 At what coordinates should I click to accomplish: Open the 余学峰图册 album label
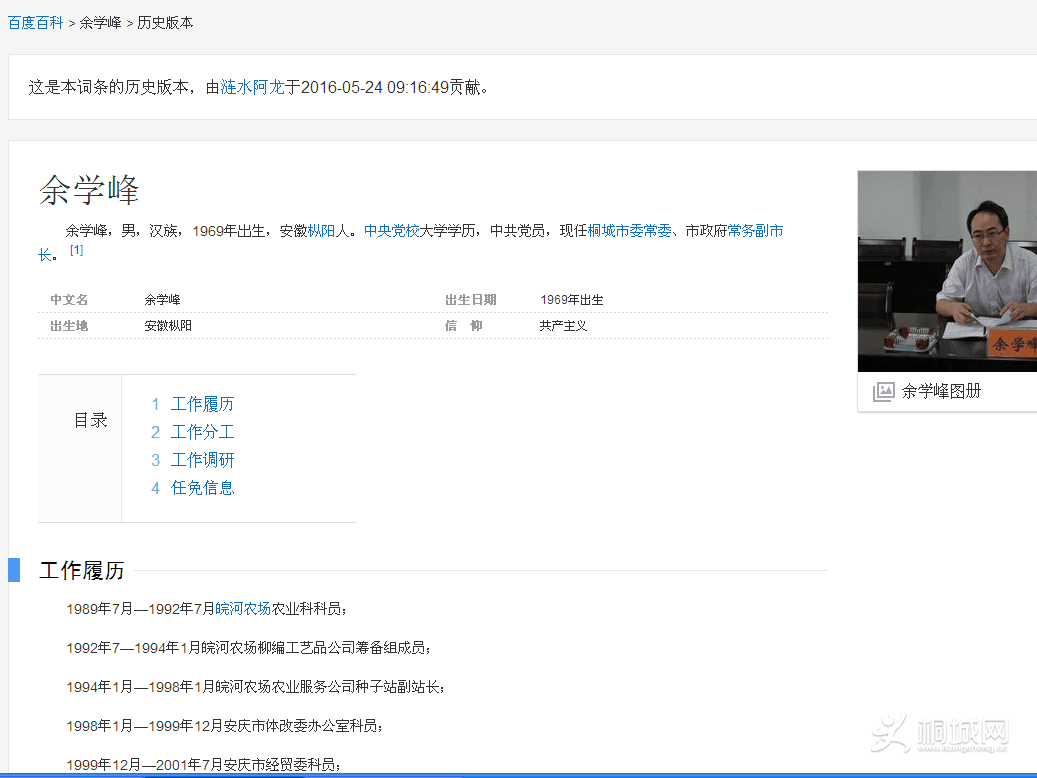point(941,392)
